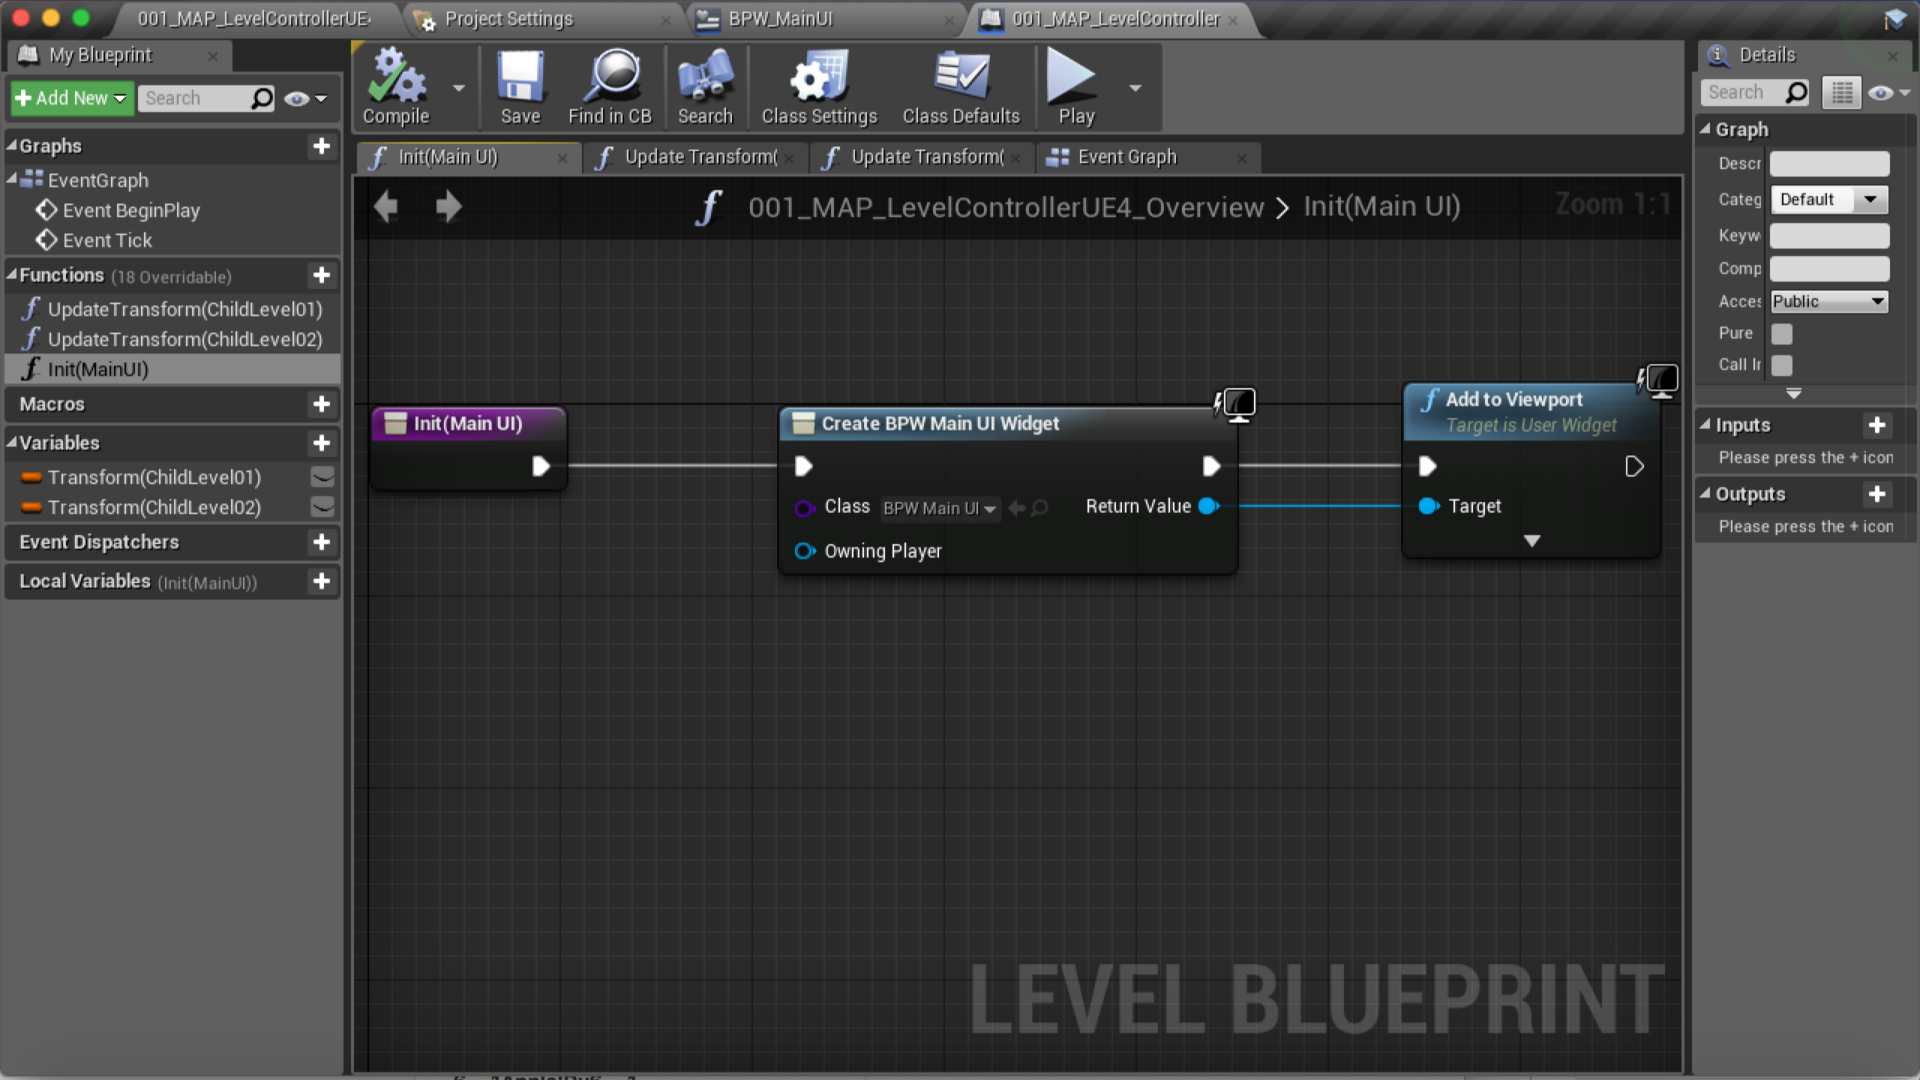Open the Category dropdown showing Default
This screenshot has height=1080, width=1920.
coord(1828,199)
